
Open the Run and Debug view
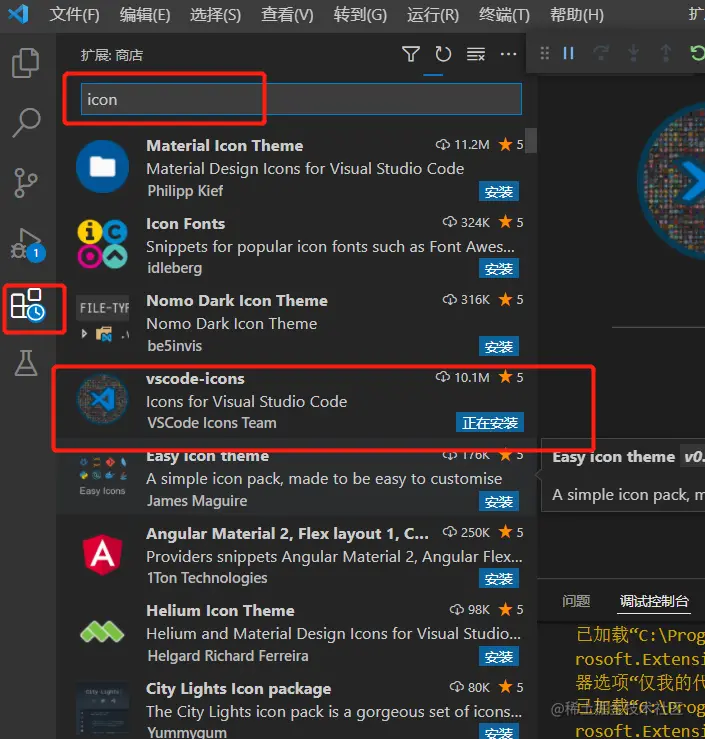27,245
